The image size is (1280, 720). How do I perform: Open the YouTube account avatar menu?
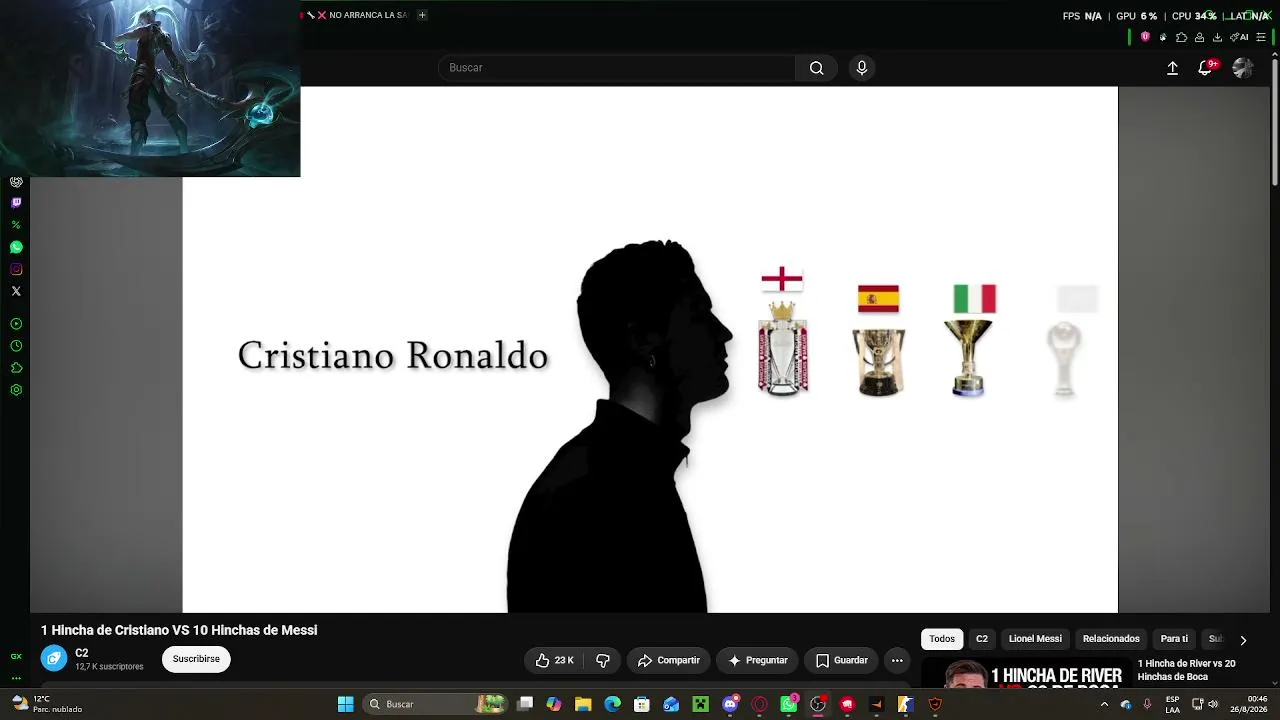1243,68
